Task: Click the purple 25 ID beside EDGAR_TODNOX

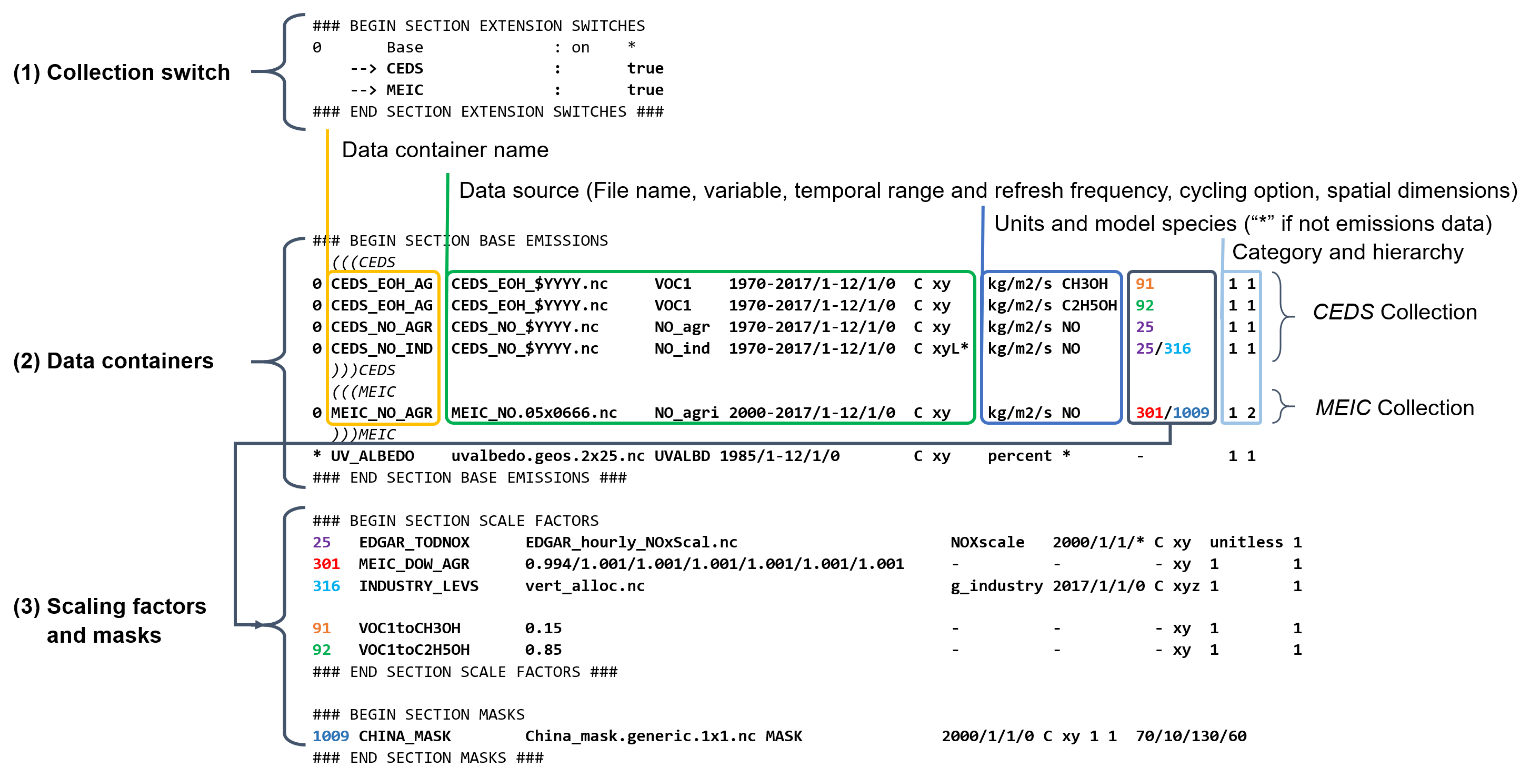Action: [321, 542]
